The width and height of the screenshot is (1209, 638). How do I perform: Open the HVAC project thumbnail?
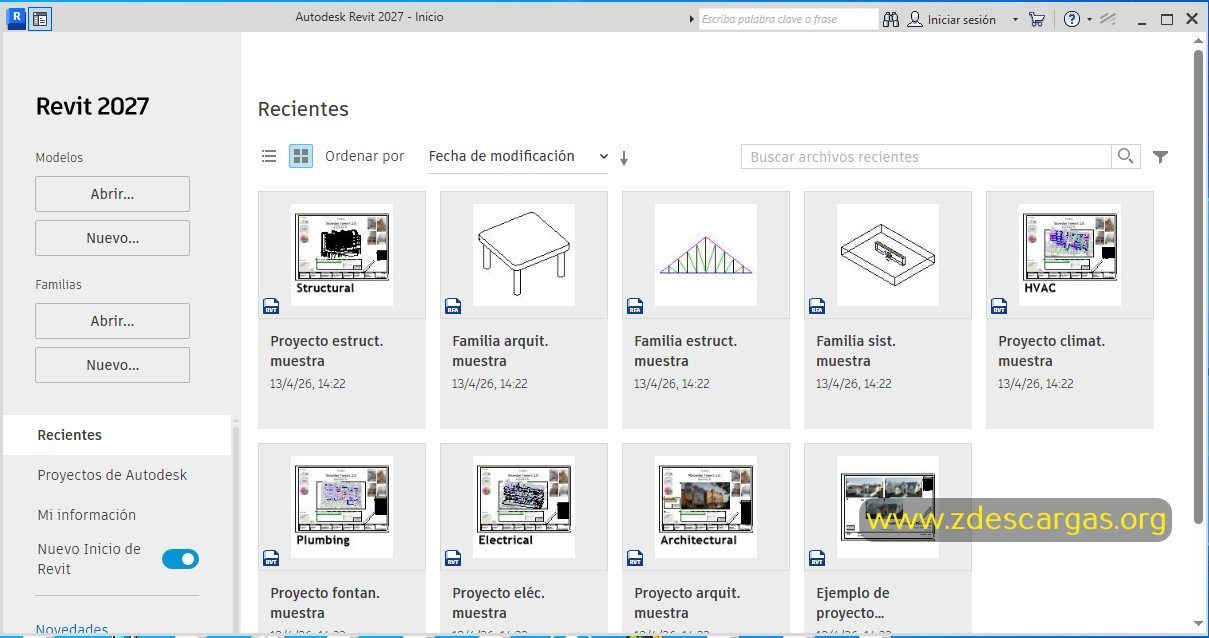point(1070,255)
